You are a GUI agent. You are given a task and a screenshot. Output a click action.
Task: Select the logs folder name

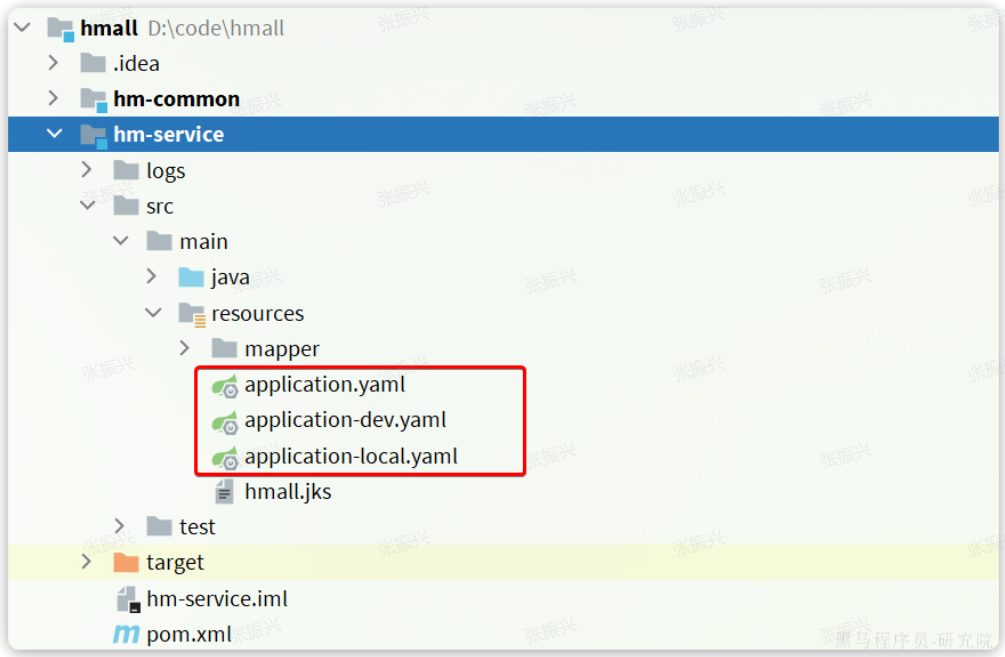tap(165, 171)
